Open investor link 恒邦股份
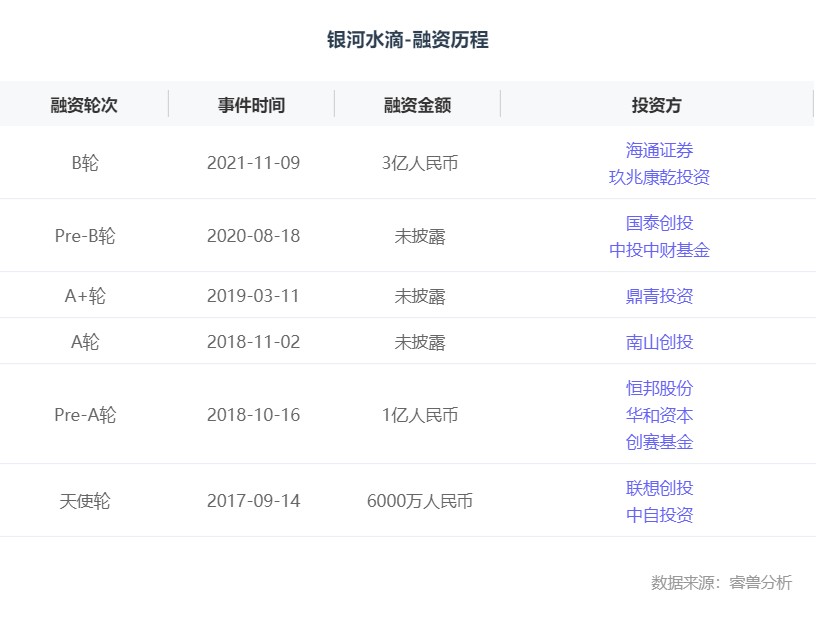This screenshot has height=624, width=816. [659, 388]
